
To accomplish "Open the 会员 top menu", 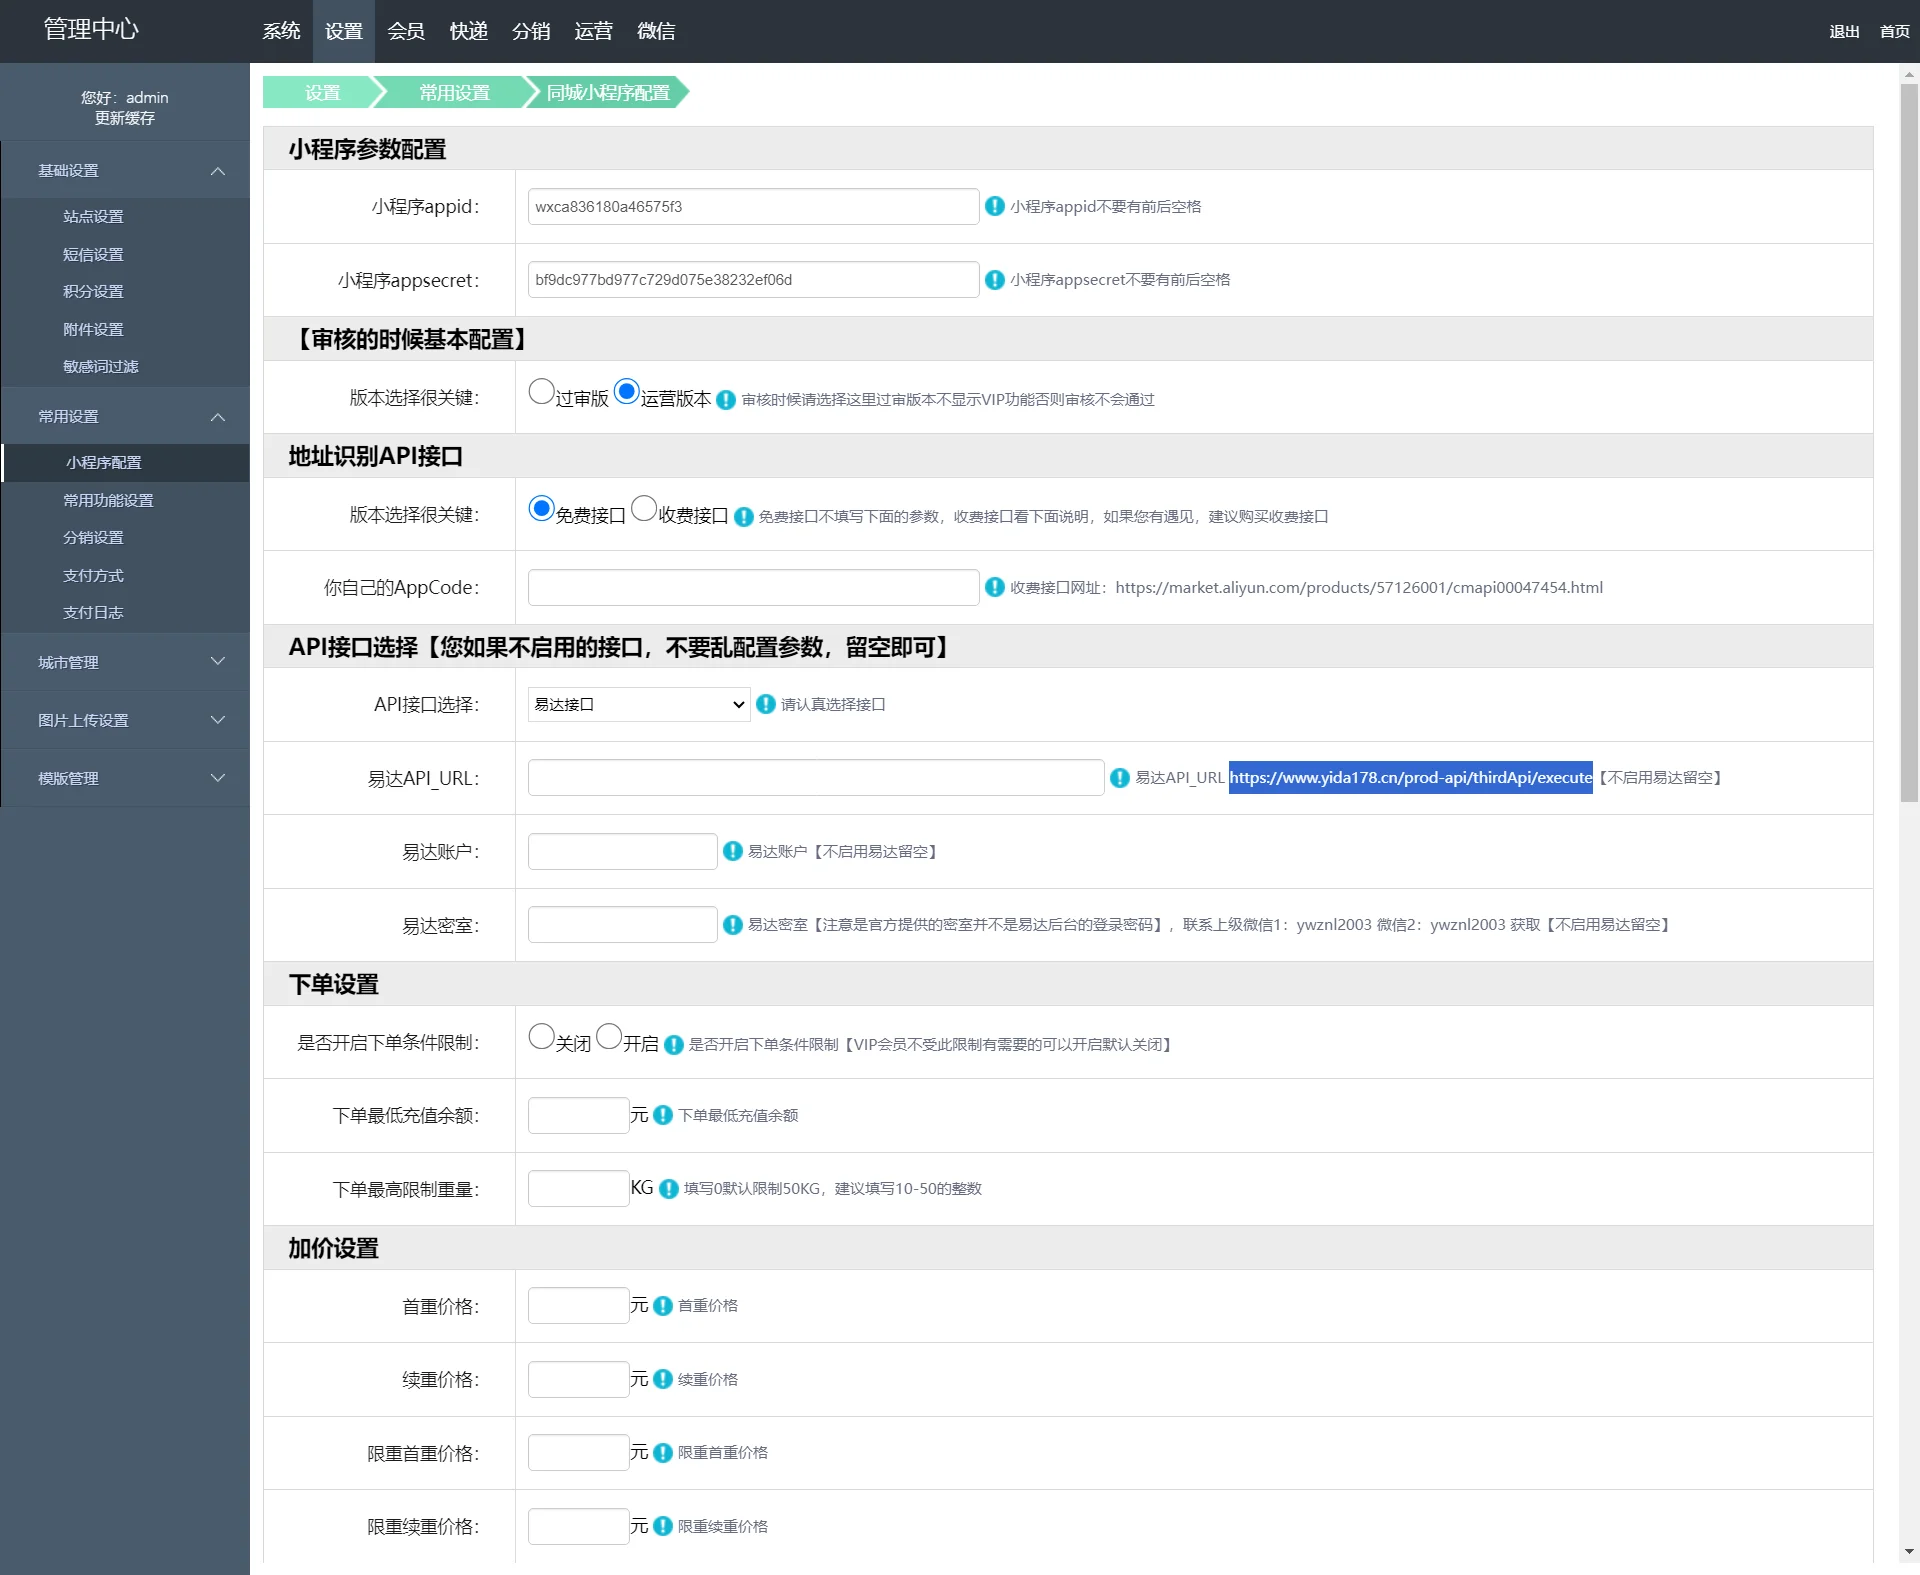I will (x=406, y=31).
